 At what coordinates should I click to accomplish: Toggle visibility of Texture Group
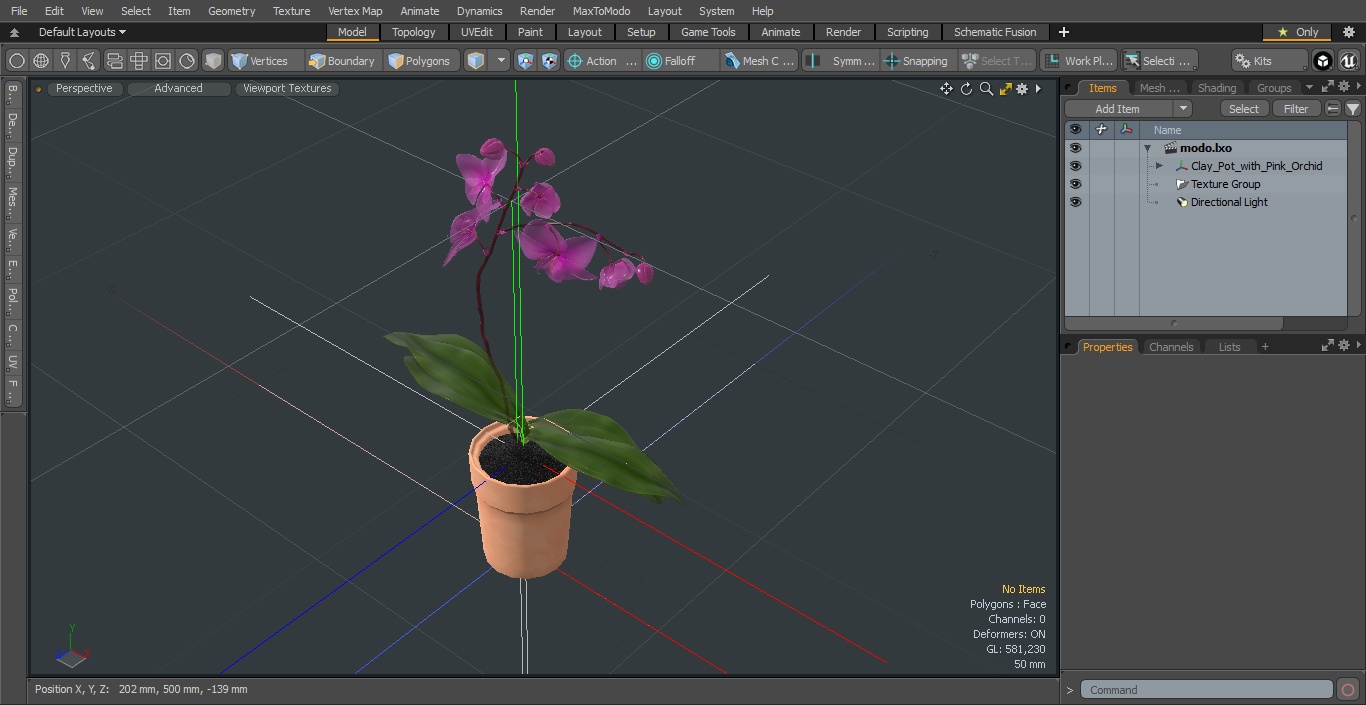click(1075, 184)
